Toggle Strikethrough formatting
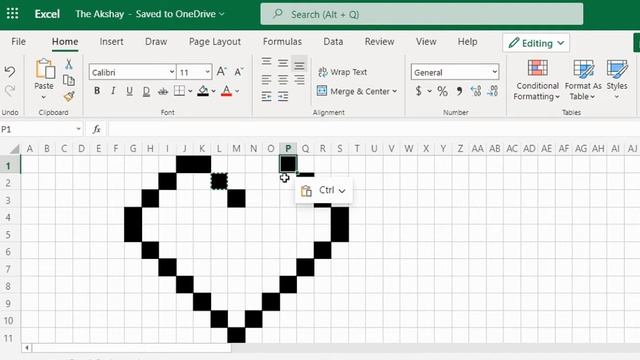 [163, 91]
